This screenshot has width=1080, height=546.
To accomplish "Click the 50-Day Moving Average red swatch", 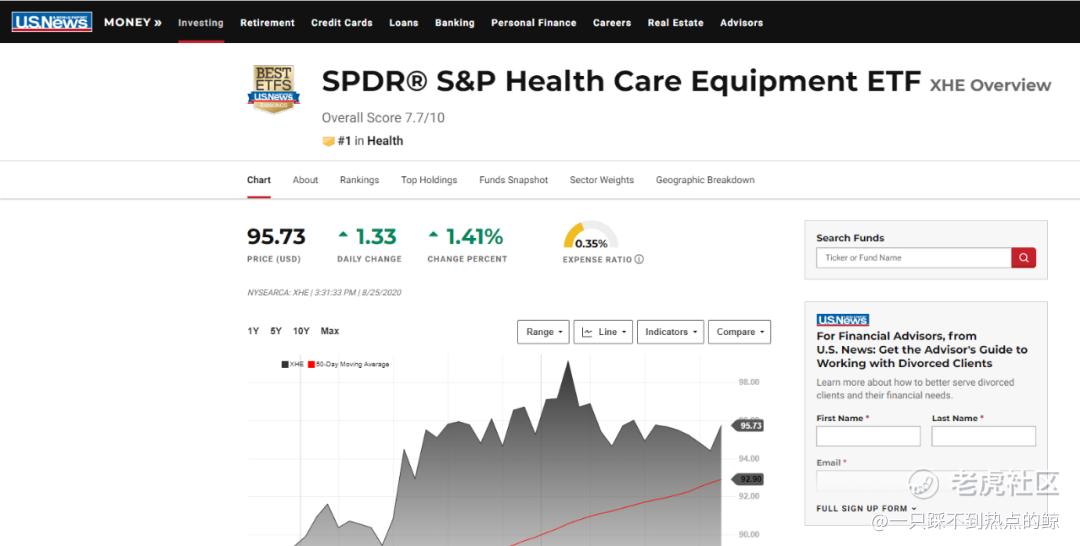I will tap(311, 364).
